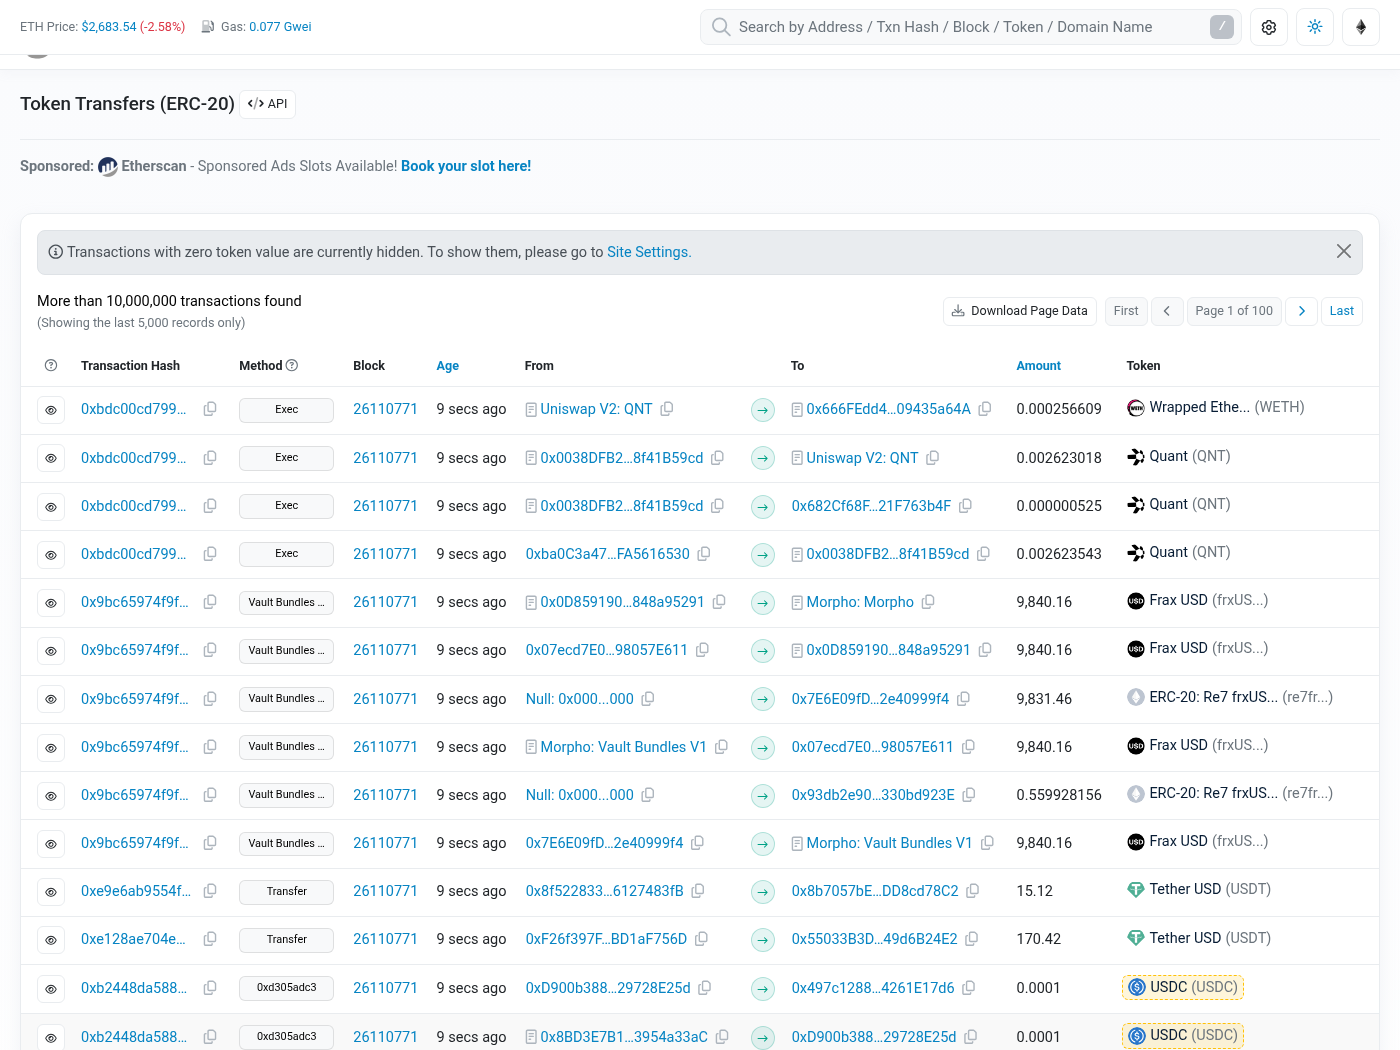
Task: Click the question mark icon in table header
Action: 51,366
